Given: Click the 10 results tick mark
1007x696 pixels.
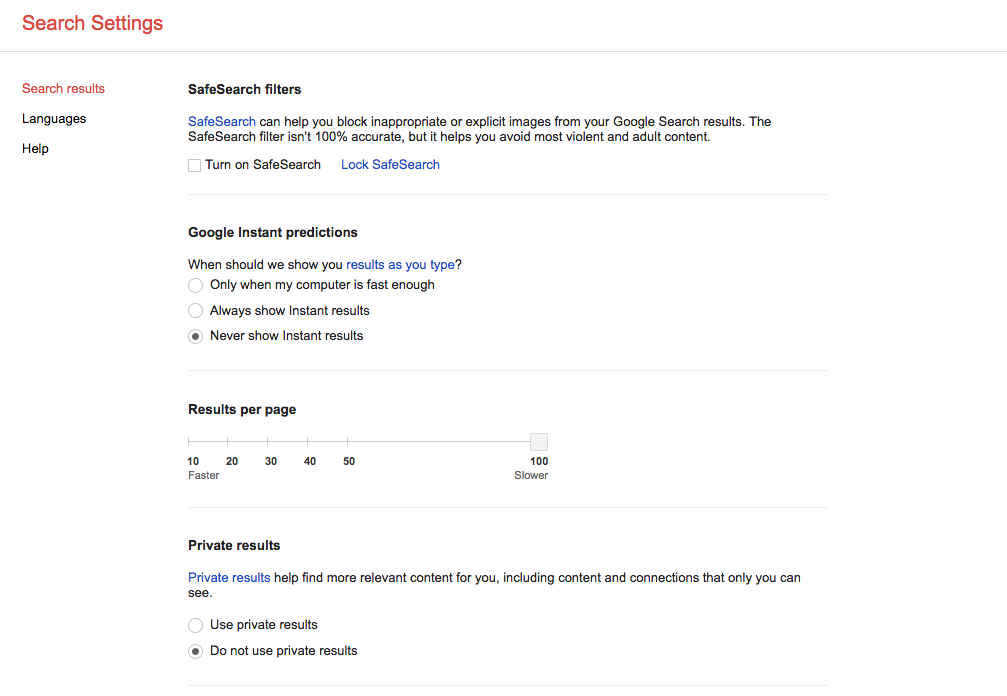Looking at the screenshot, I should tap(192, 440).
